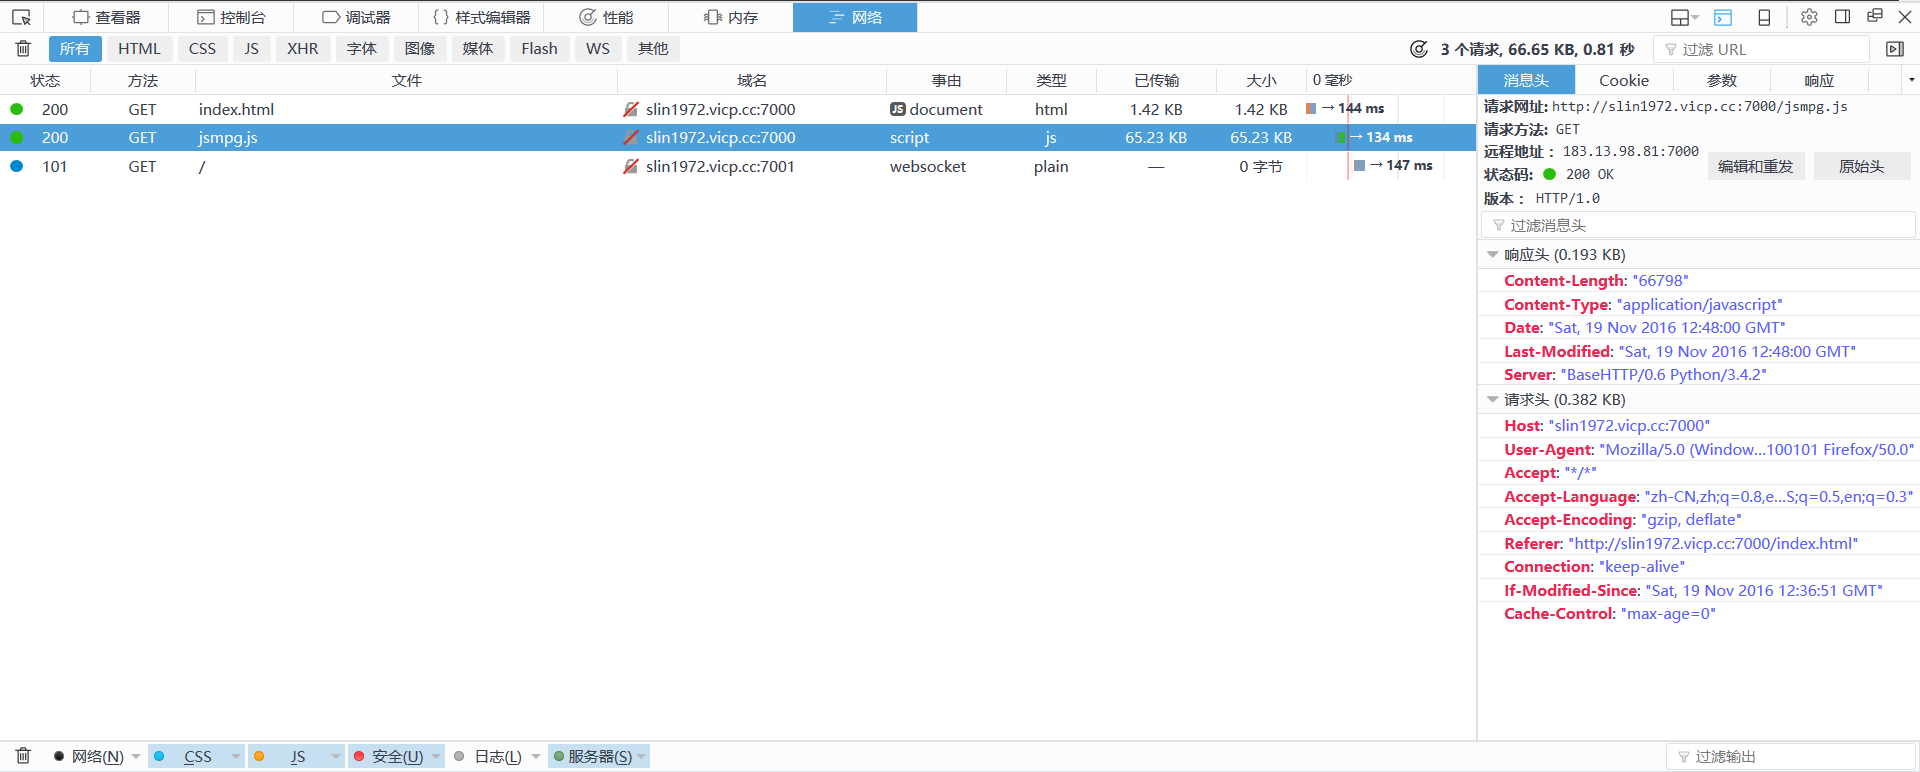
Task: Click the 过滤消息头 headers filter field
Action: tap(1698, 225)
